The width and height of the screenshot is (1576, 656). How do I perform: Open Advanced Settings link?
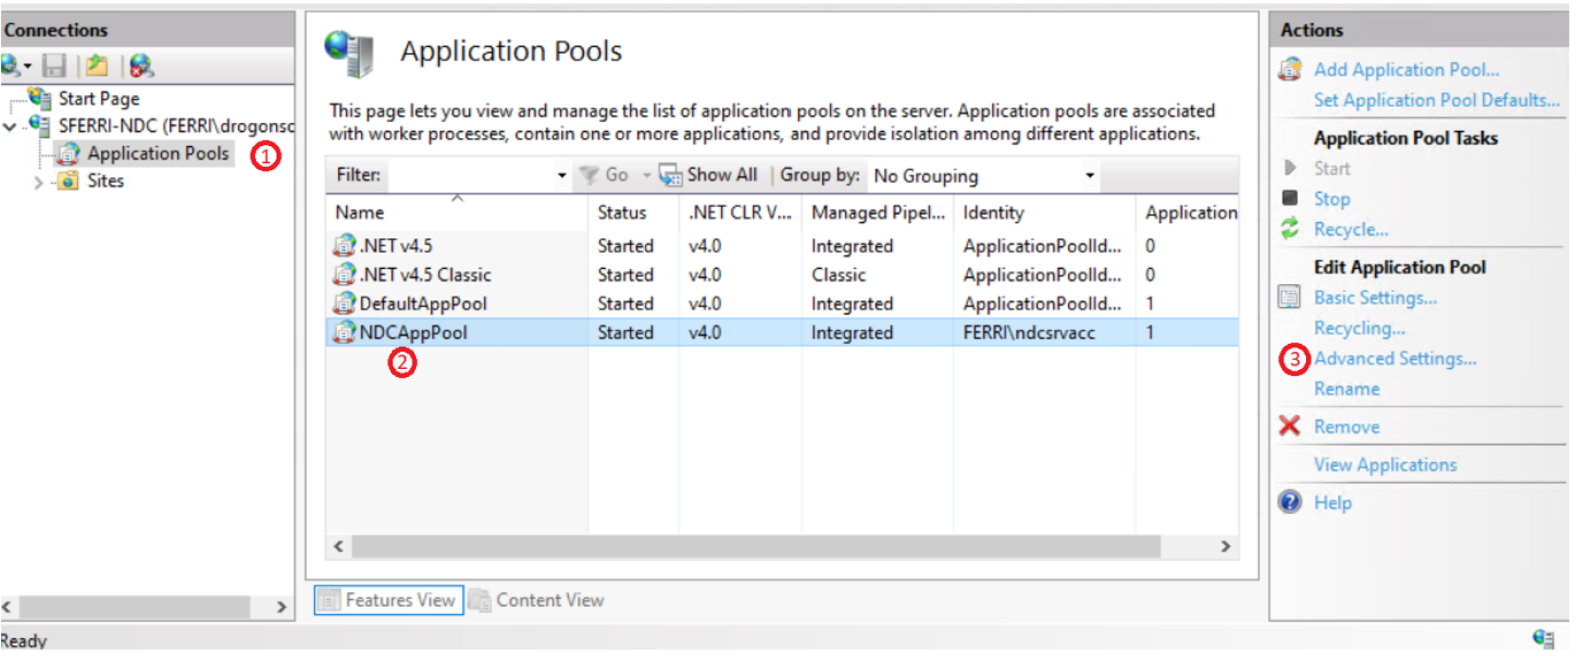pos(1394,358)
